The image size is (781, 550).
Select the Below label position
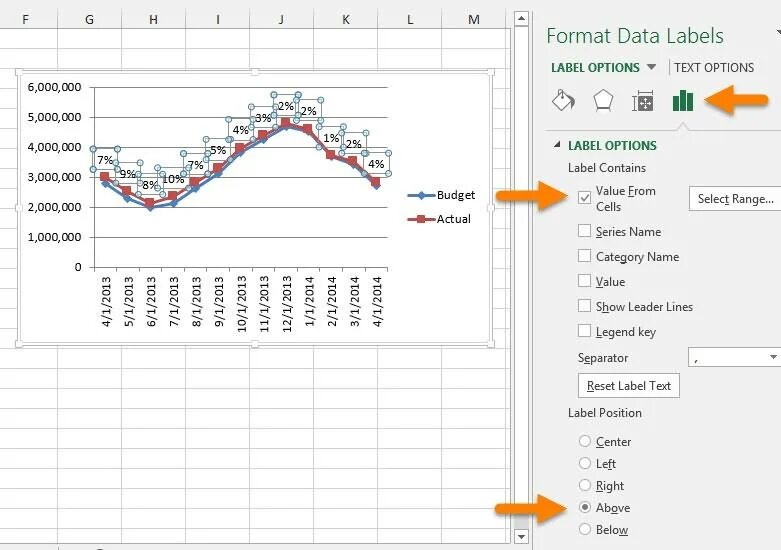585,529
